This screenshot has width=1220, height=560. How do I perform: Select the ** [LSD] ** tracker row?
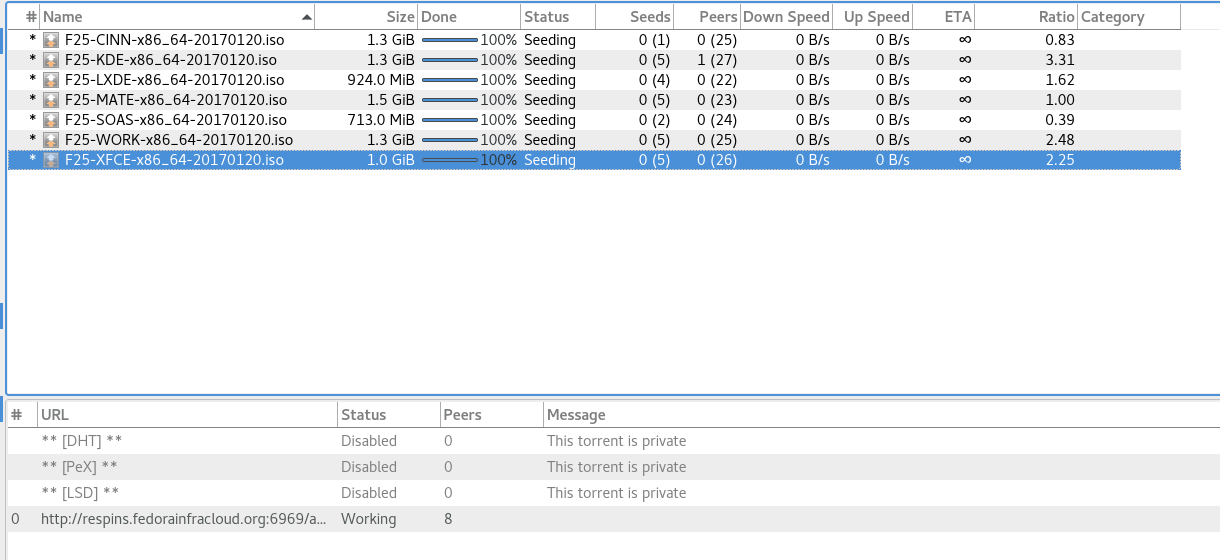pyautogui.click(x=613, y=493)
